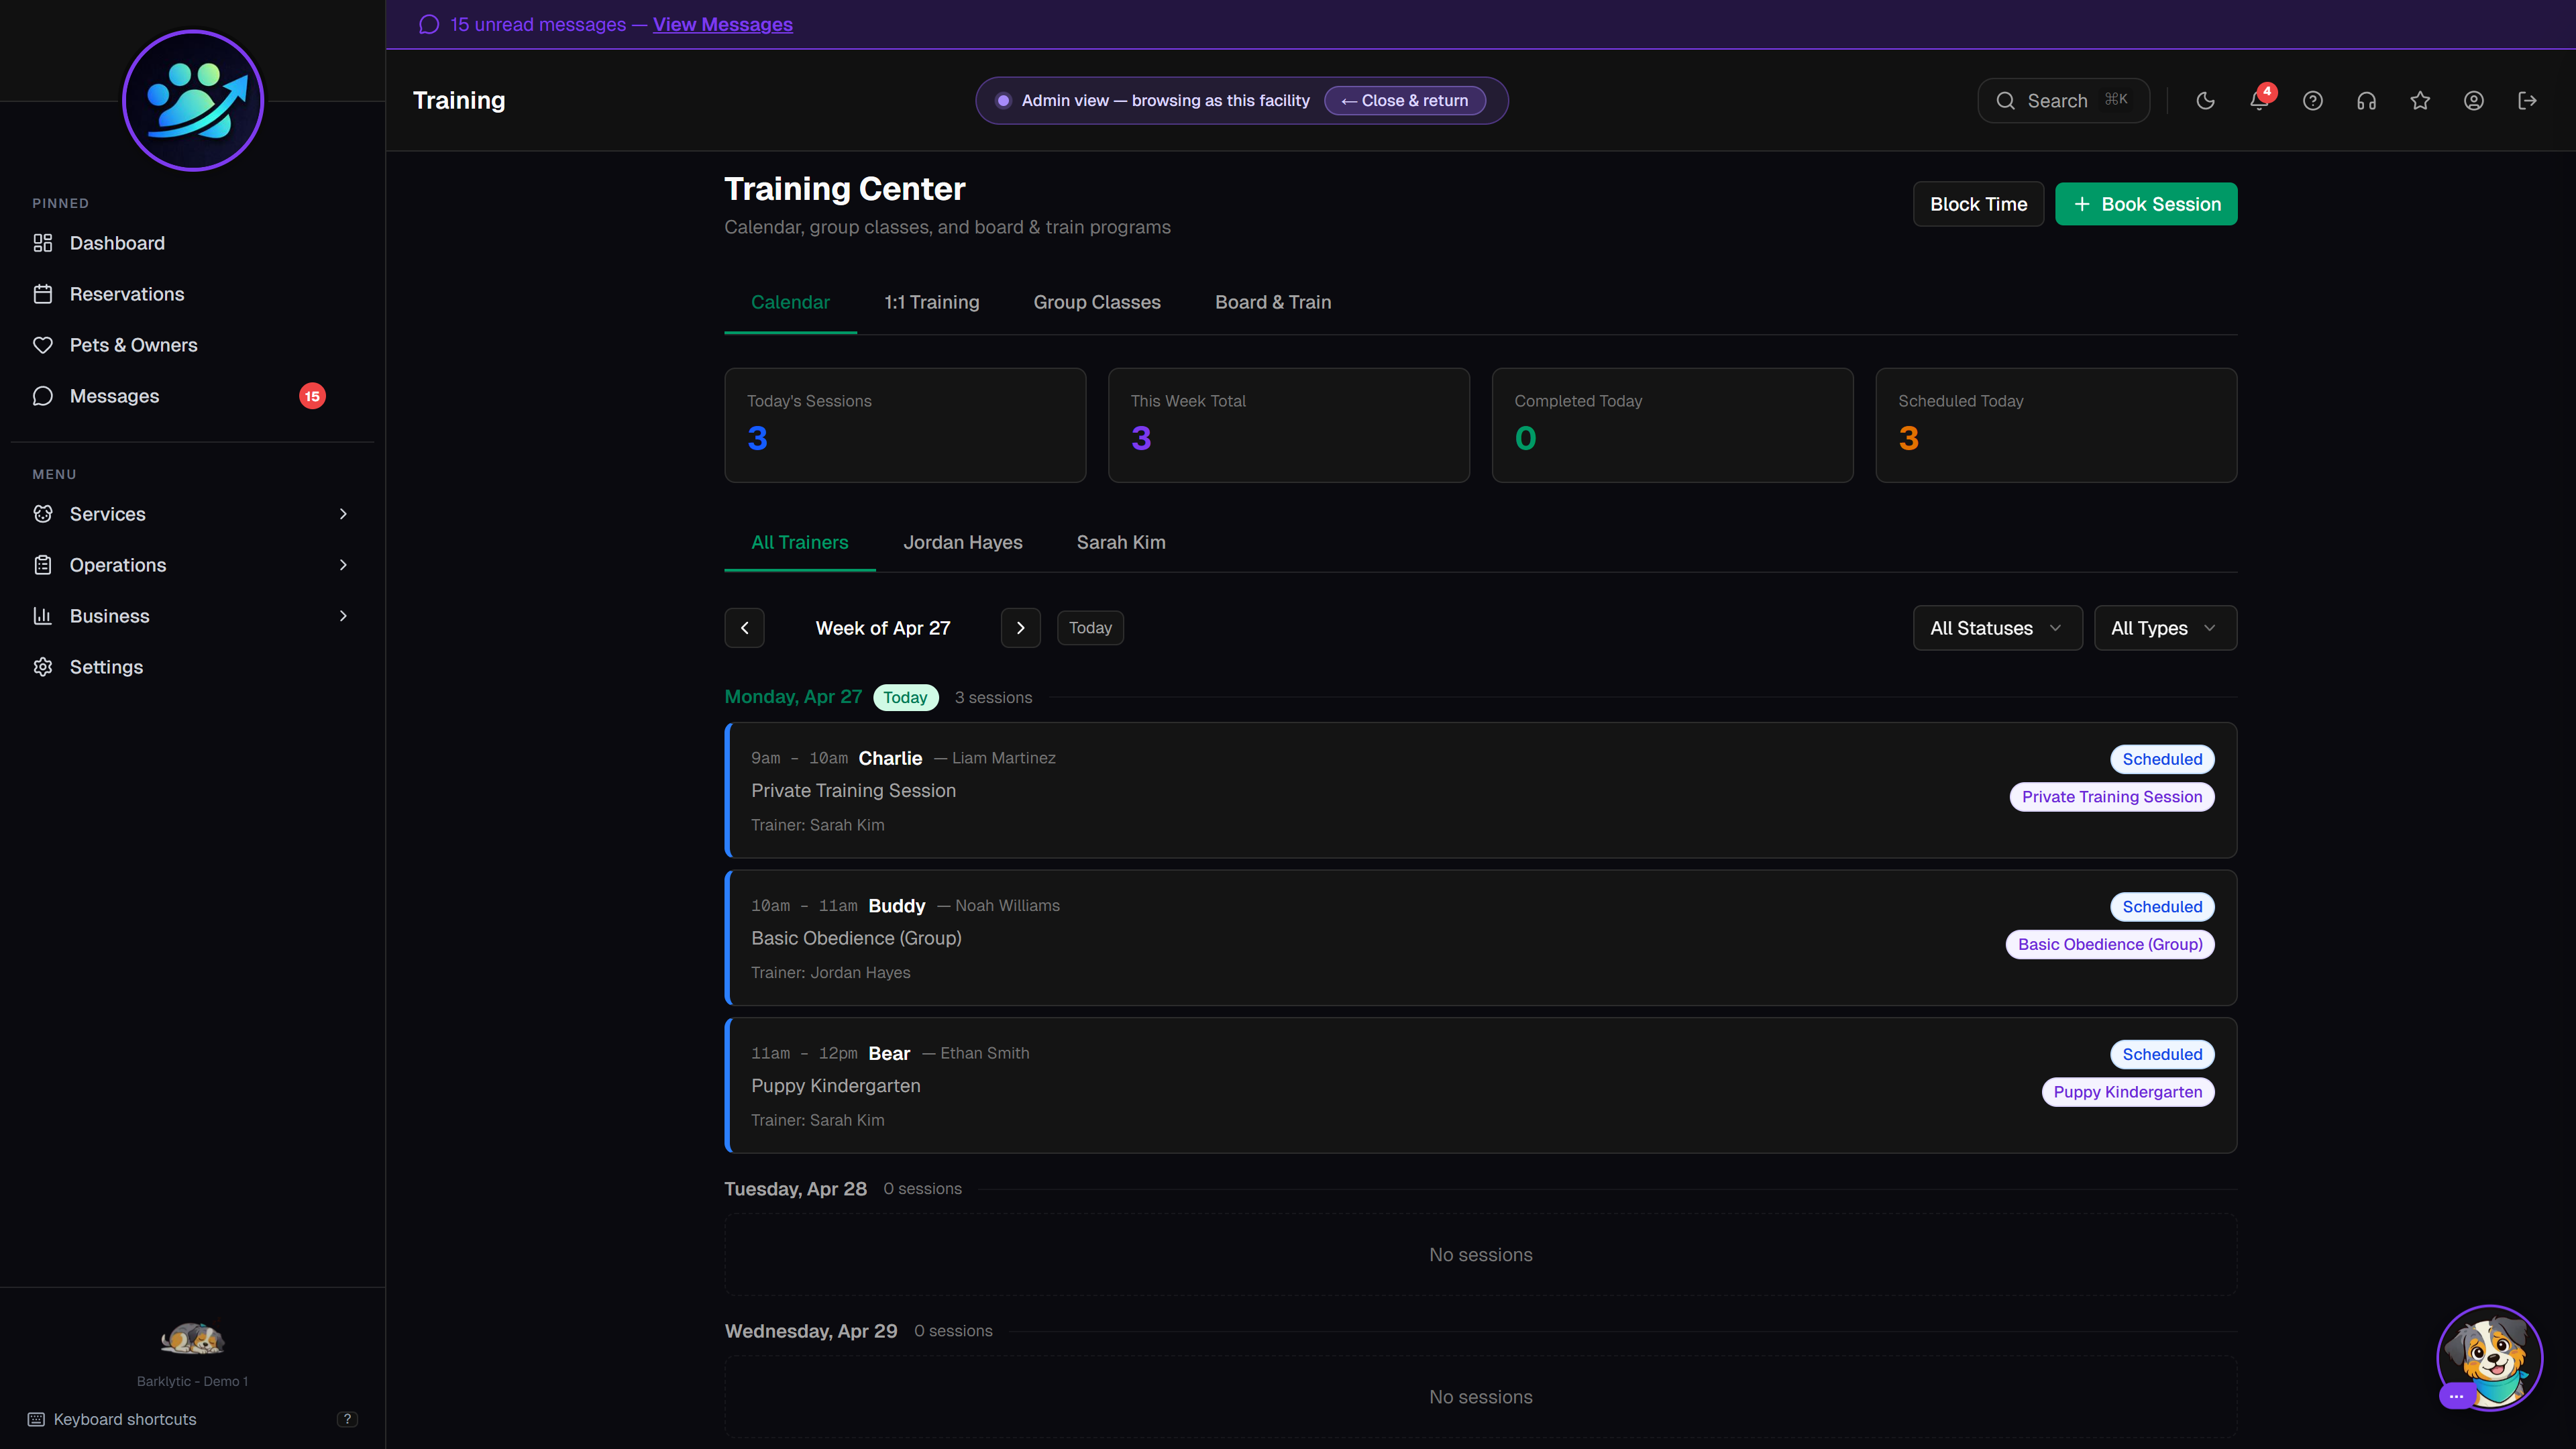Go to next week arrow
The image size is (2576, 1449).
(1020, 628)
